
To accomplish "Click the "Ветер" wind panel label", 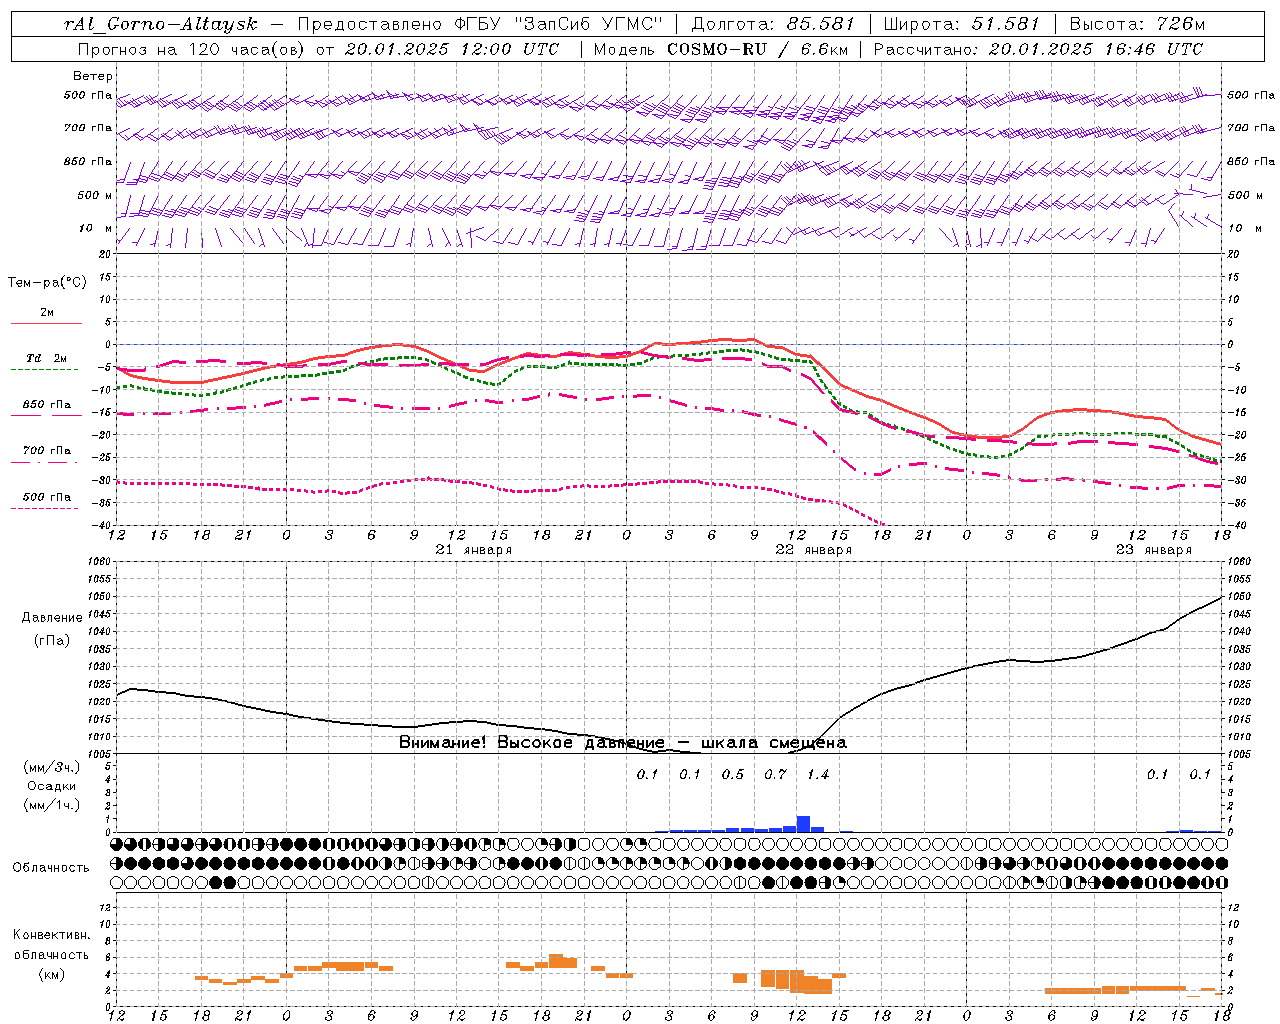I will click(93, 76).
